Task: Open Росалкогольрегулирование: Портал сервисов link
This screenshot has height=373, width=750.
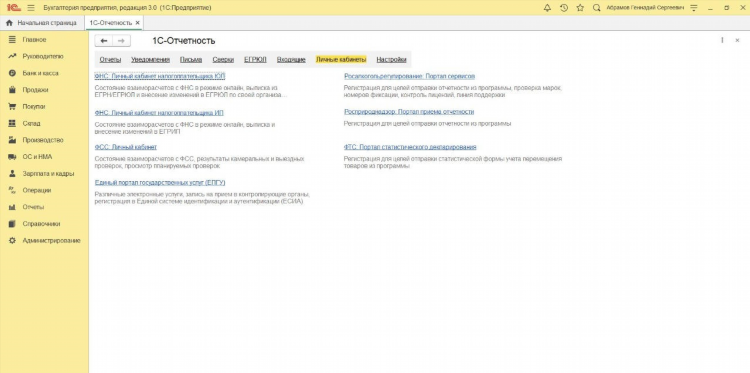Action: tap(409, 76)
